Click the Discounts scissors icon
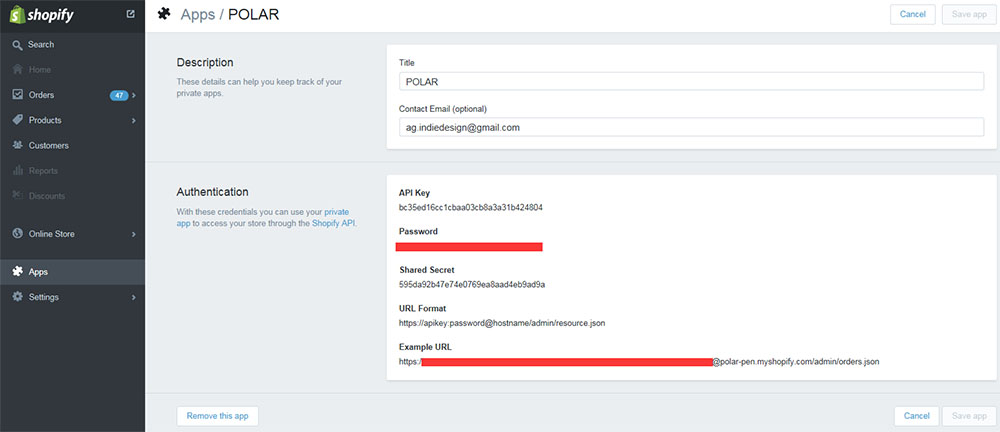This screenshot has width=1000, height=432. click(x=17, y=196)
